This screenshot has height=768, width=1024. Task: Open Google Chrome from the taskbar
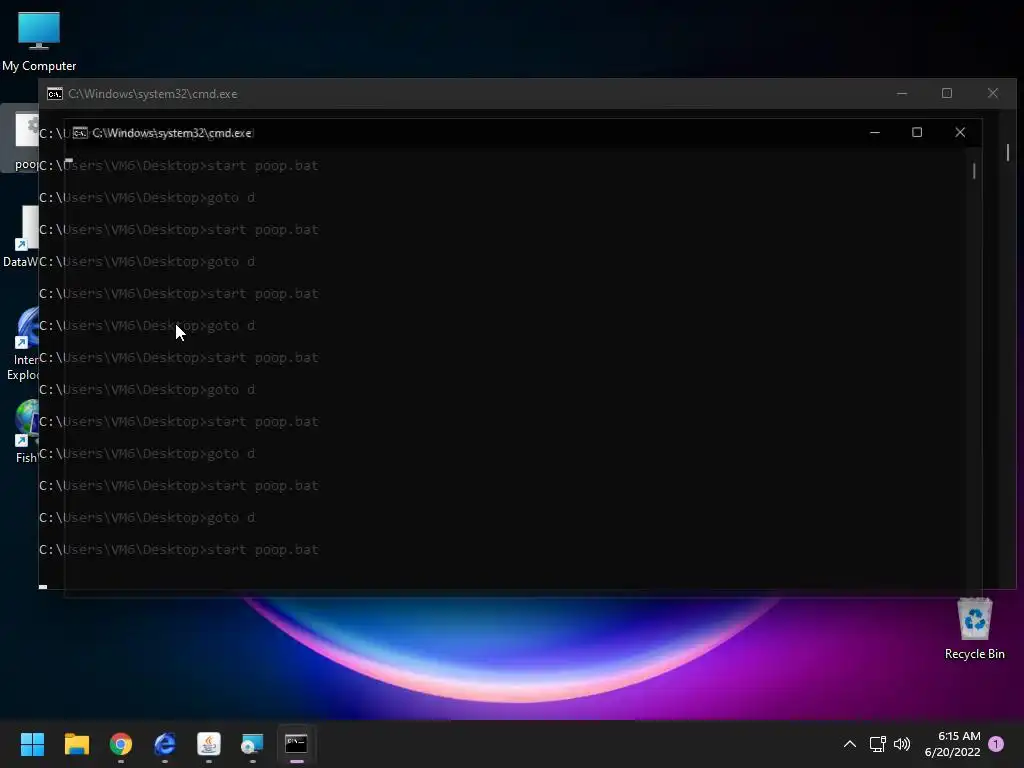tap(121, 744)
